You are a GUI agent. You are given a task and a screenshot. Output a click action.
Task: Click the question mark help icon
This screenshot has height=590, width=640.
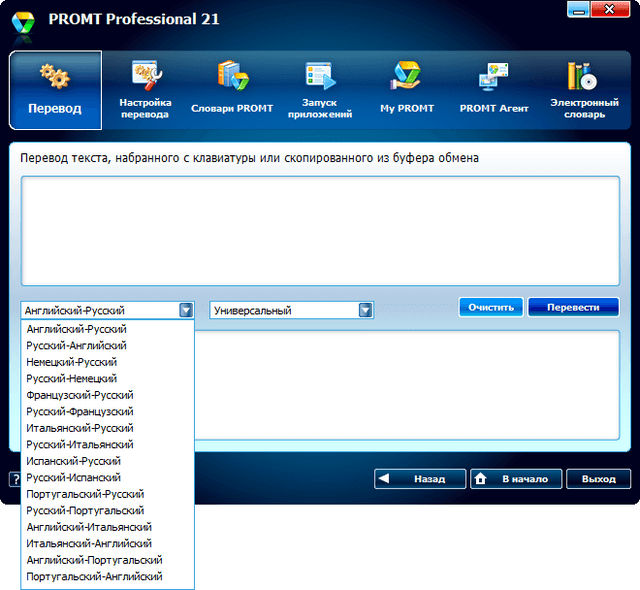pos(15,479)
